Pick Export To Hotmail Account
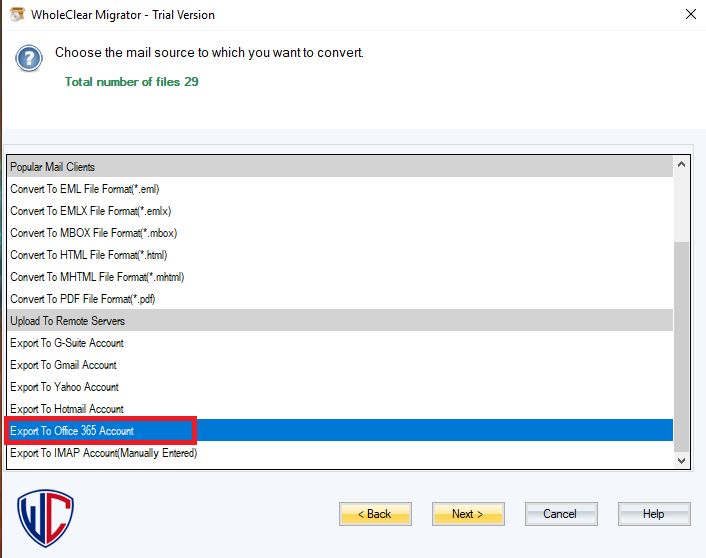This screenshot has width=706, height=558. 67,409
